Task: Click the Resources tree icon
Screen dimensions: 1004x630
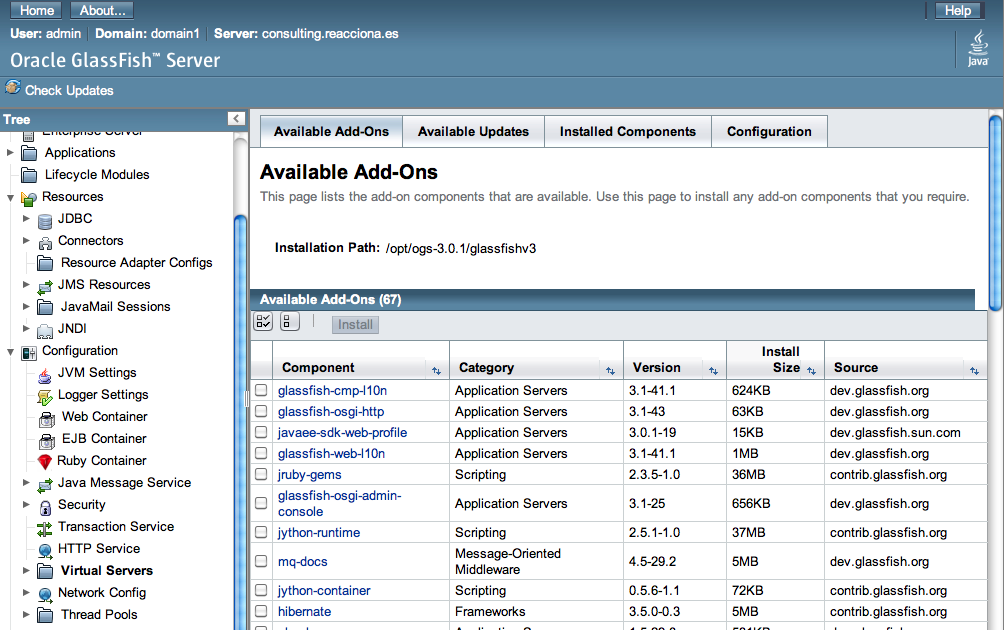Action: click(28, 198)
